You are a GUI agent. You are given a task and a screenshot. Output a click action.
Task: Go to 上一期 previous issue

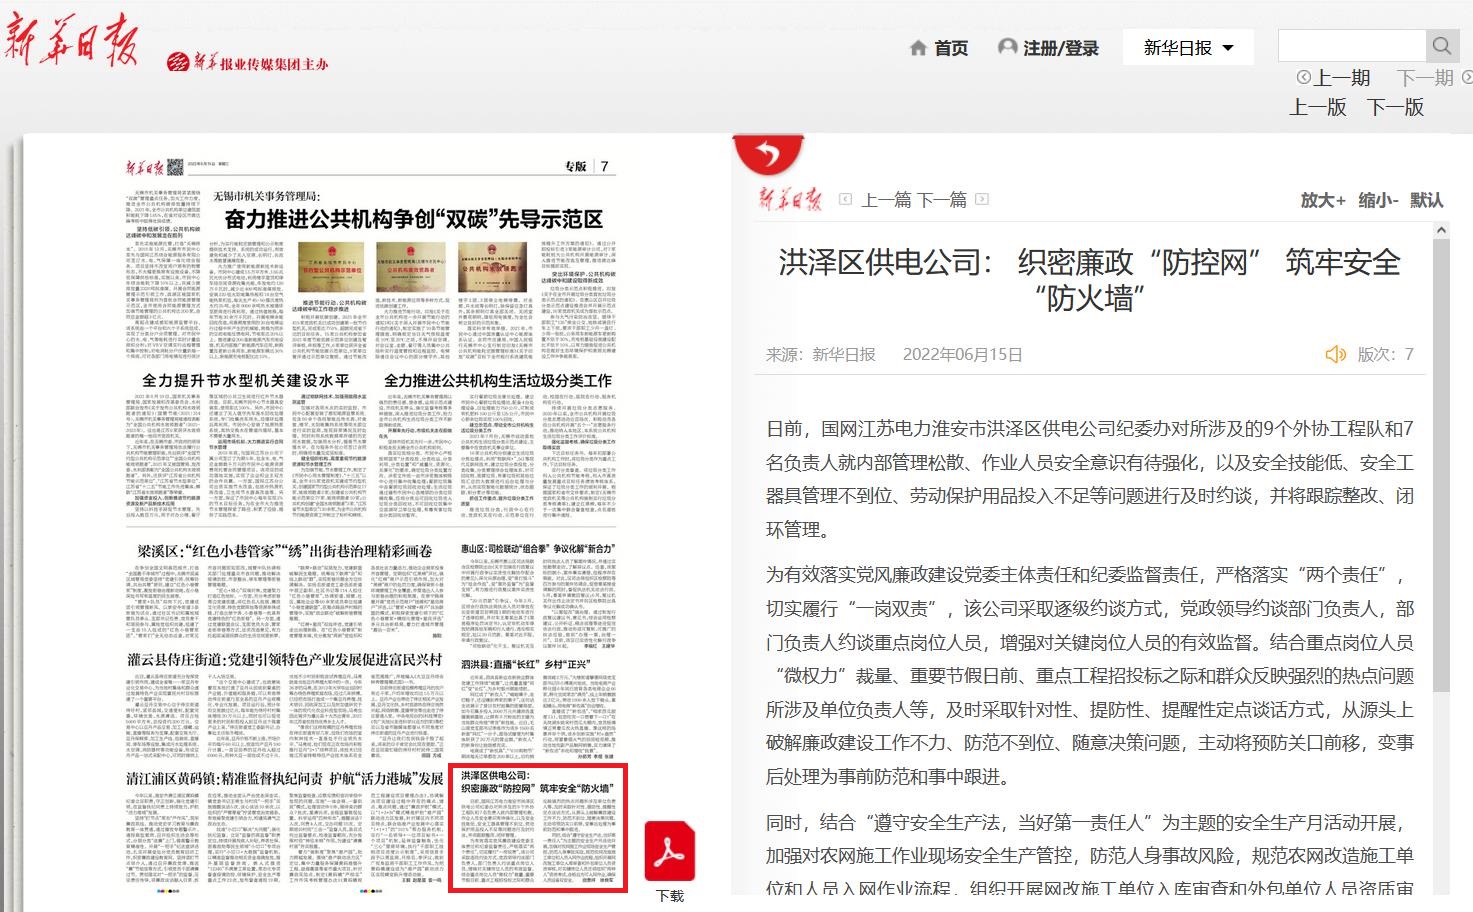click(1333, 78)
